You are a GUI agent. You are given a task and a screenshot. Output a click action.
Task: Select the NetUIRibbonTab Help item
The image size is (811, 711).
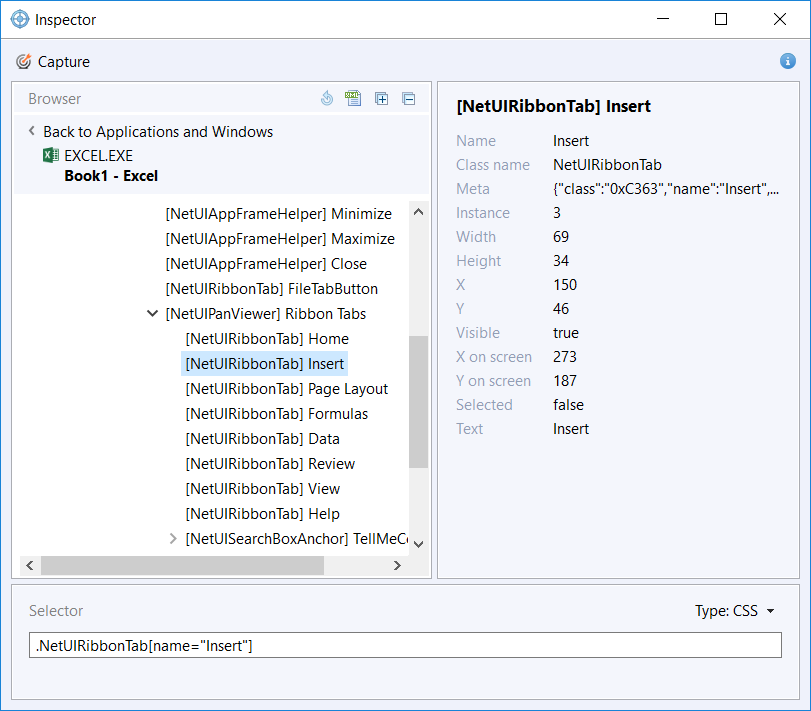[262, 513]
